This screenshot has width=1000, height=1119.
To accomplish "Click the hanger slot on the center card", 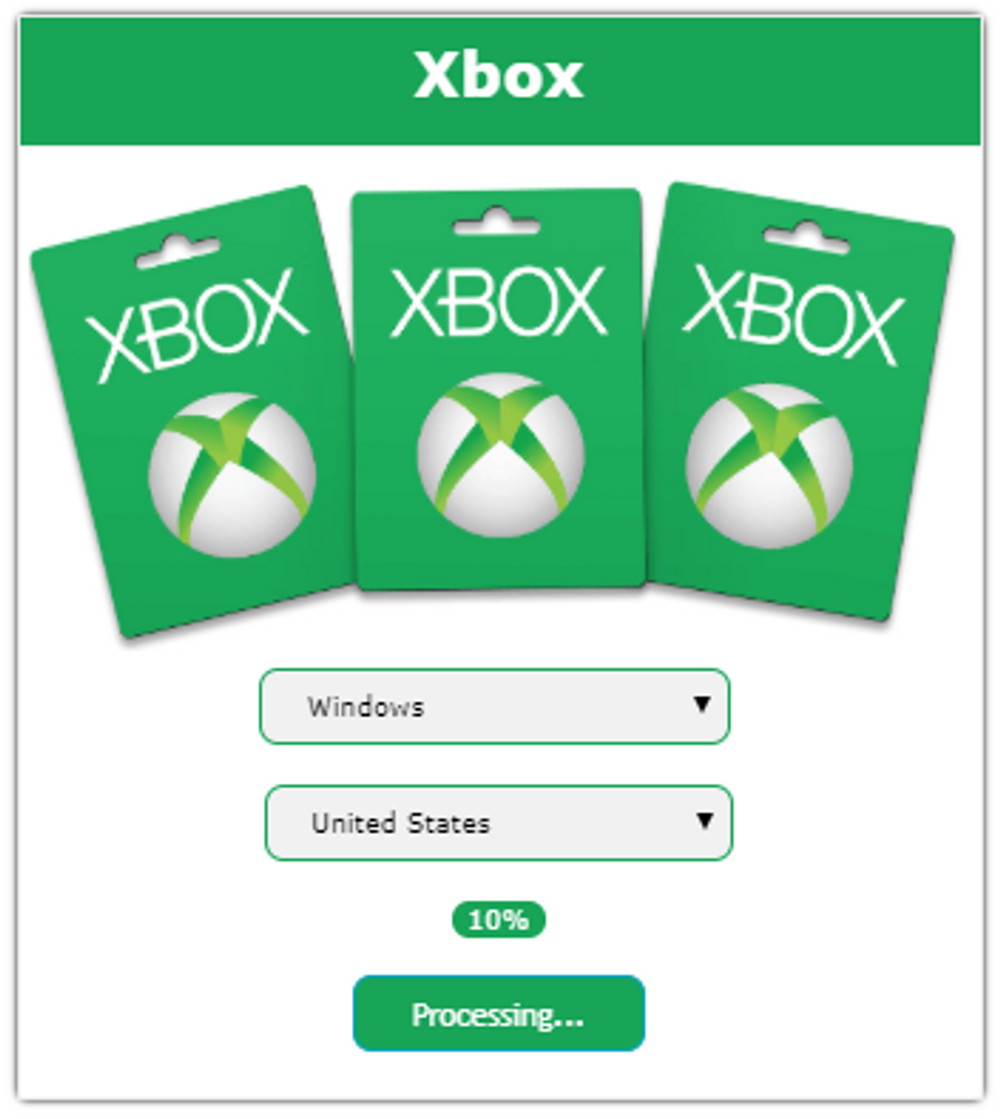I will tap(497, 221).
